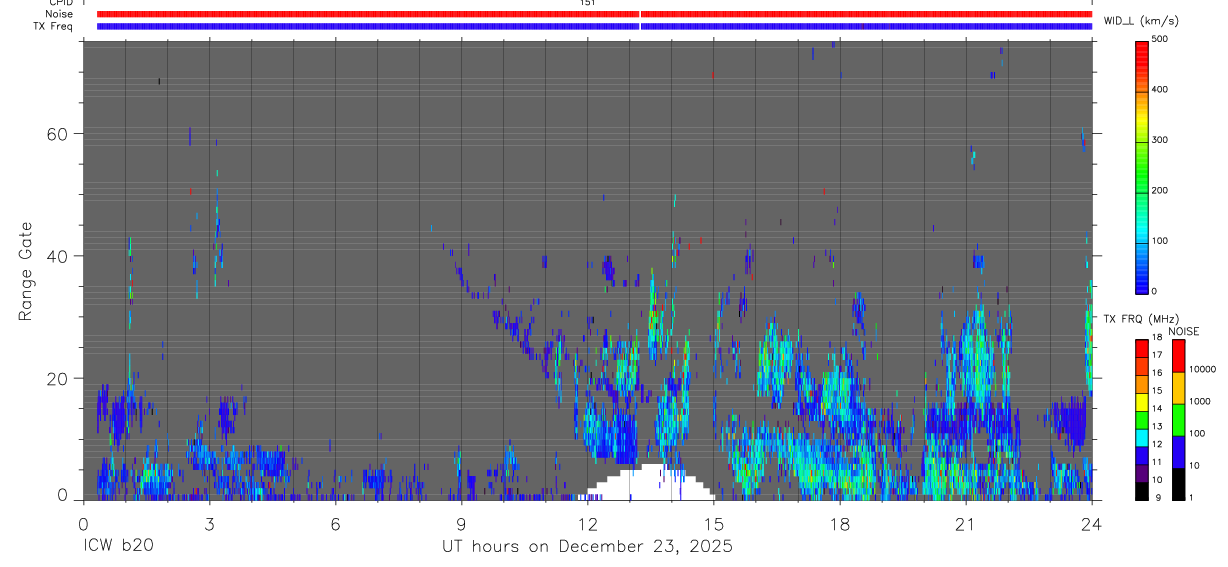This screenshot has width=1228, height=567.
Task: Click '11' on the TX FRQ scale
Action: (1158, 462)
